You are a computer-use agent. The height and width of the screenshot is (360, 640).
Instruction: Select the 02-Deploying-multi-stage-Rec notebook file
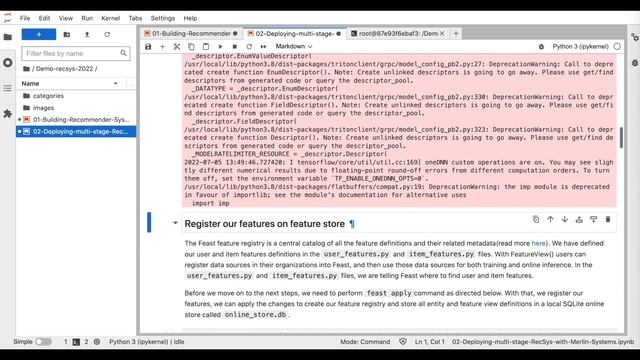(76, 131)
